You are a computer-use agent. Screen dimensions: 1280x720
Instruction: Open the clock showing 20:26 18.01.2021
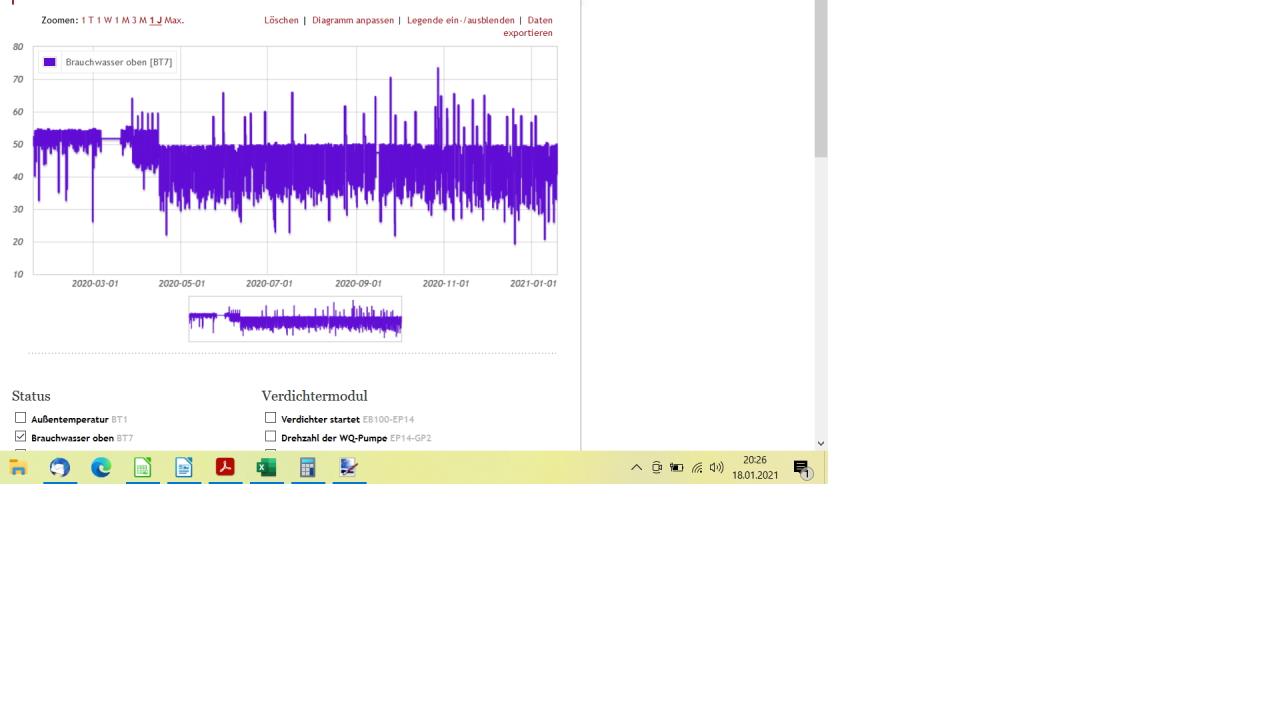point(755,468)
